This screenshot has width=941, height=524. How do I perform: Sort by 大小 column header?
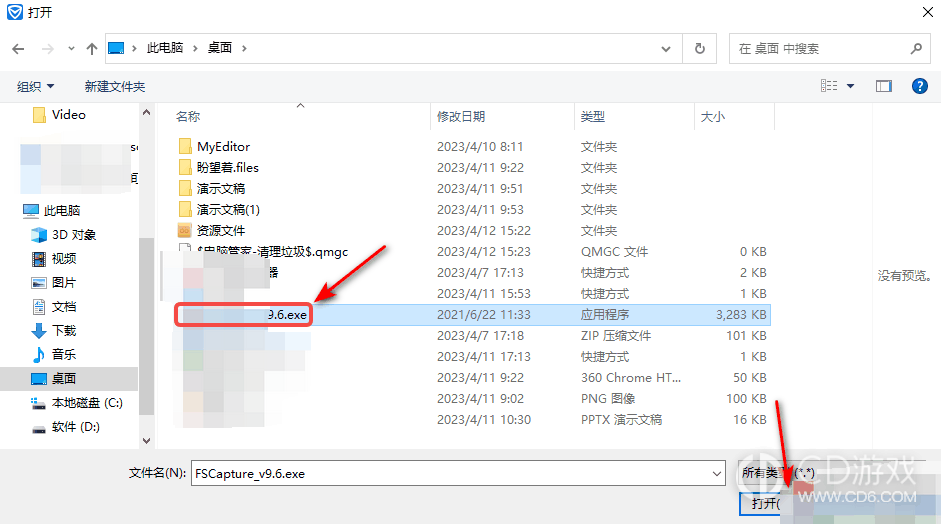(713, 116)
